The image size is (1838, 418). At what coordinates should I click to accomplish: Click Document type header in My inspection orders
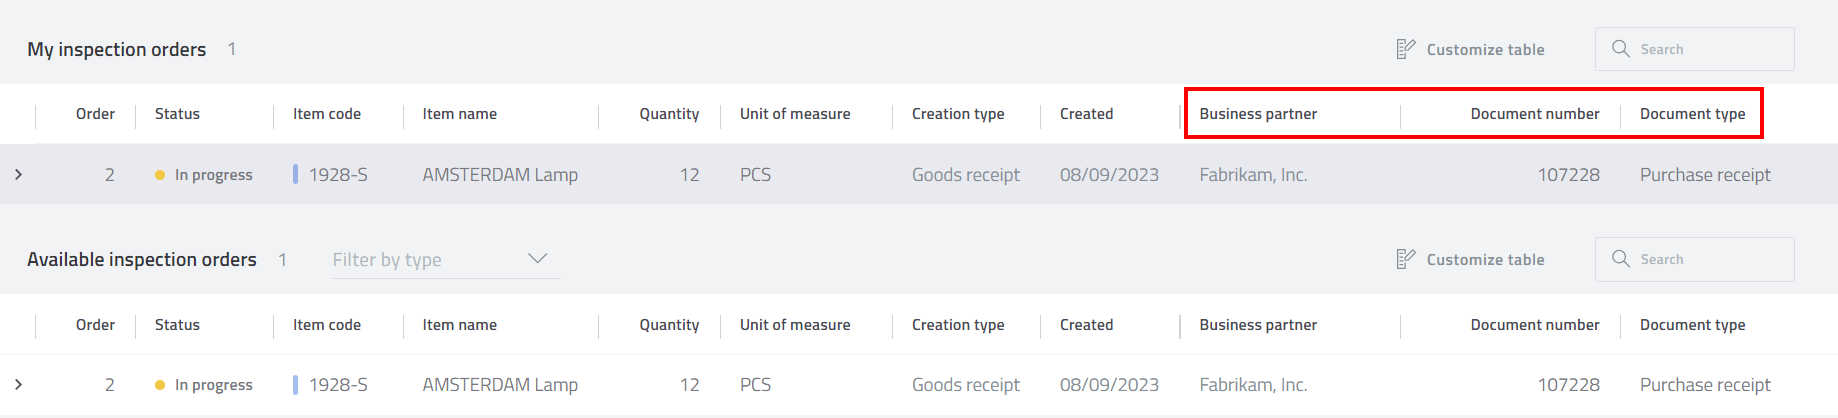point(1692,114)
